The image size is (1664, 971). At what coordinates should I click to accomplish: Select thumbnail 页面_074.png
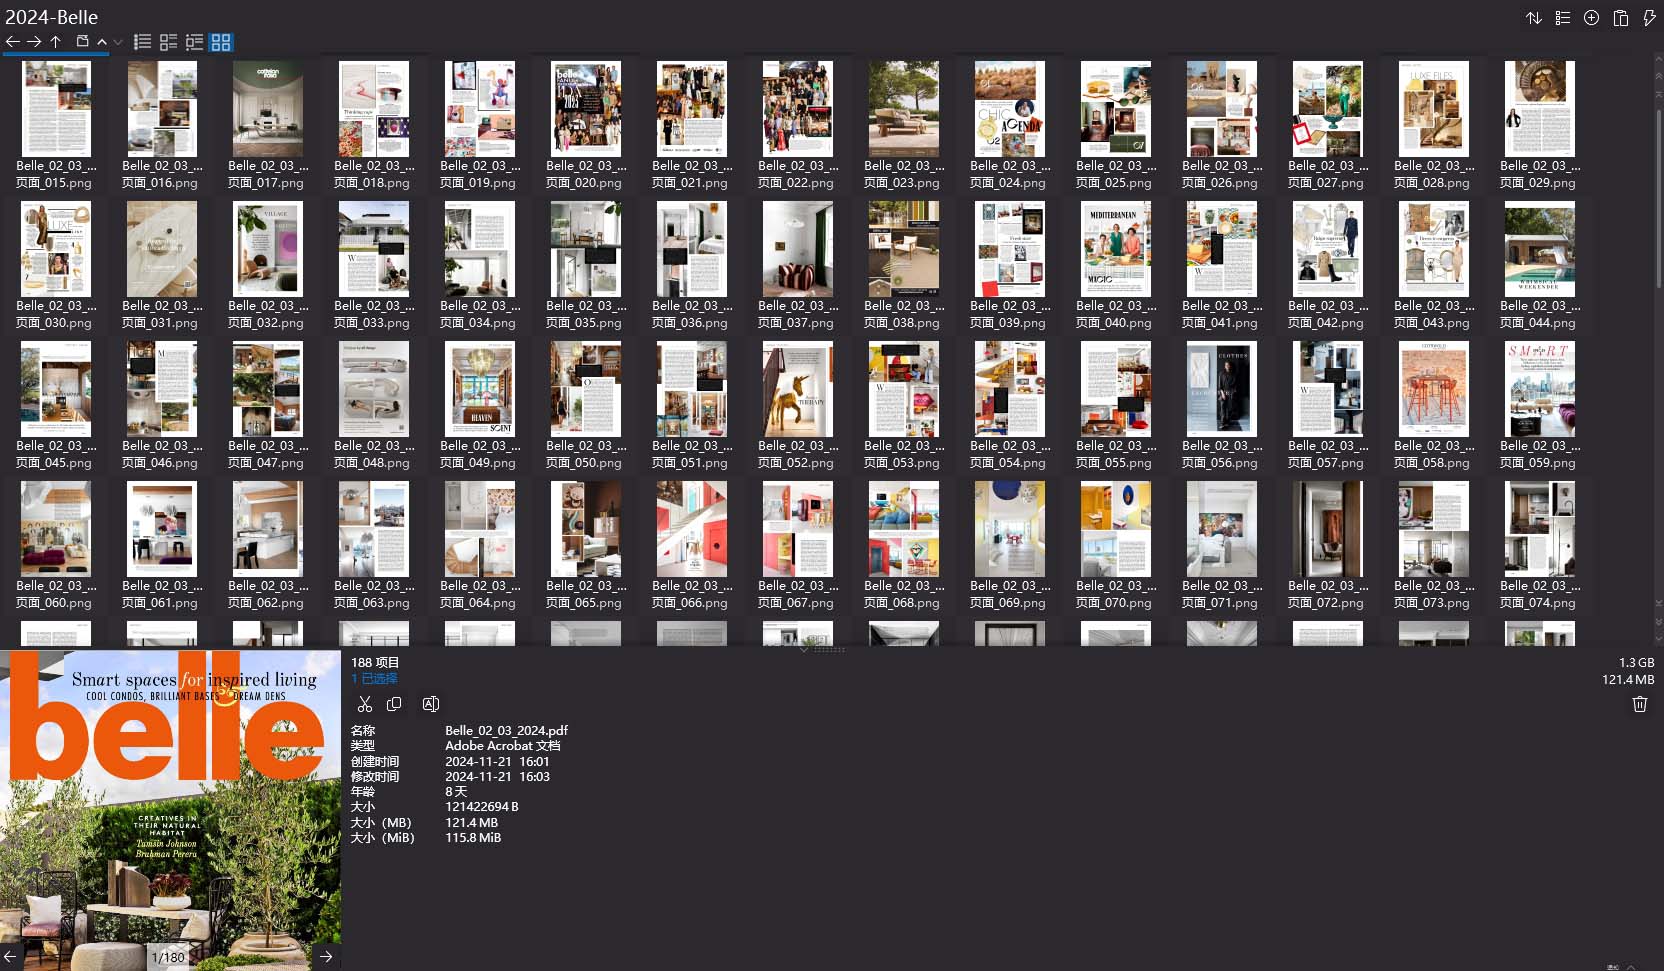(1540, 529)
